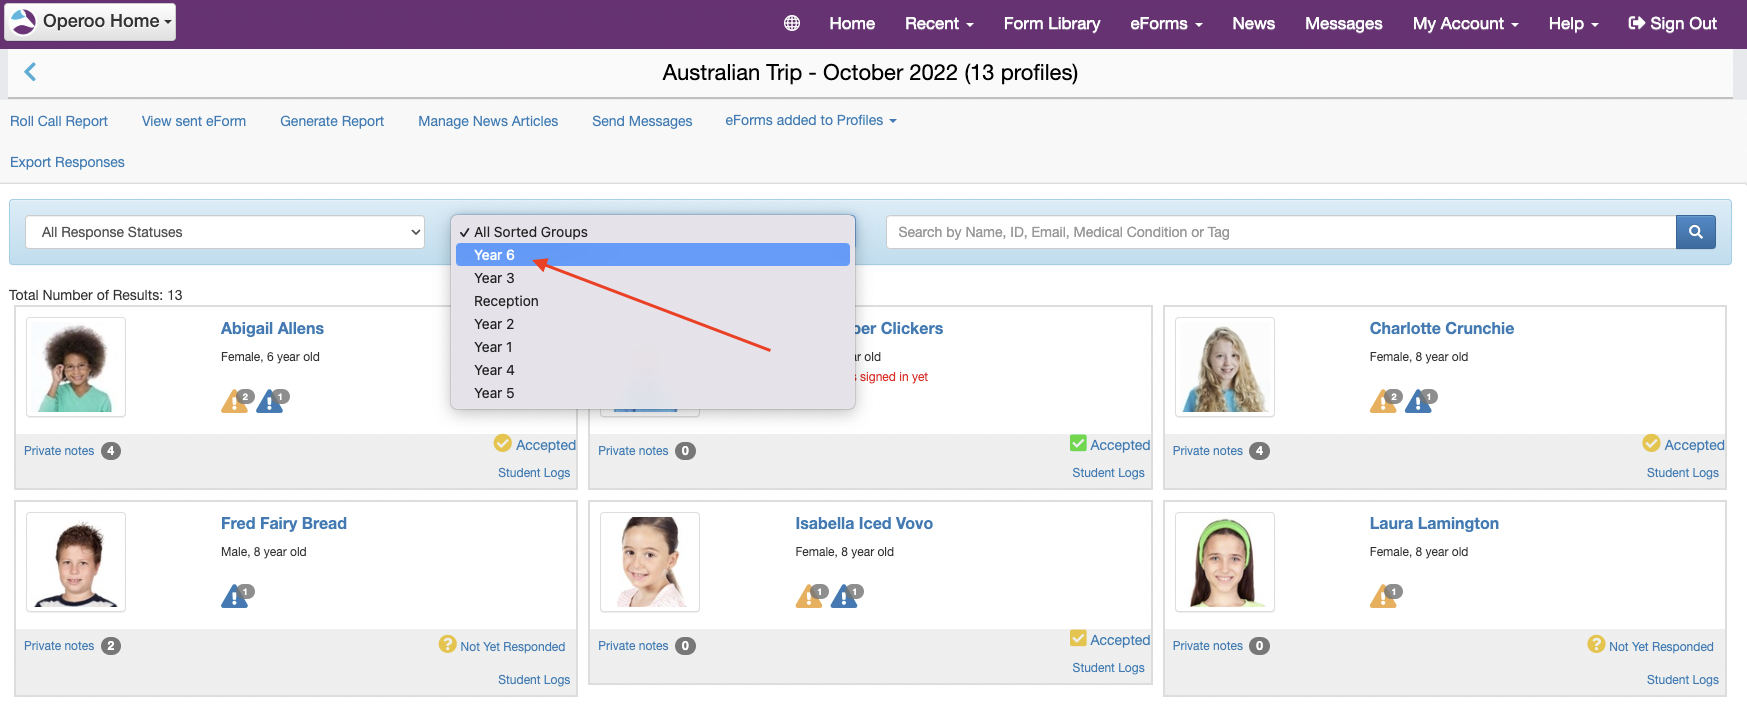Image resolution: width=1747 pixels, height=706 pixels.
Task: Click the Export Responses link
Action: (x=67, y=162)
